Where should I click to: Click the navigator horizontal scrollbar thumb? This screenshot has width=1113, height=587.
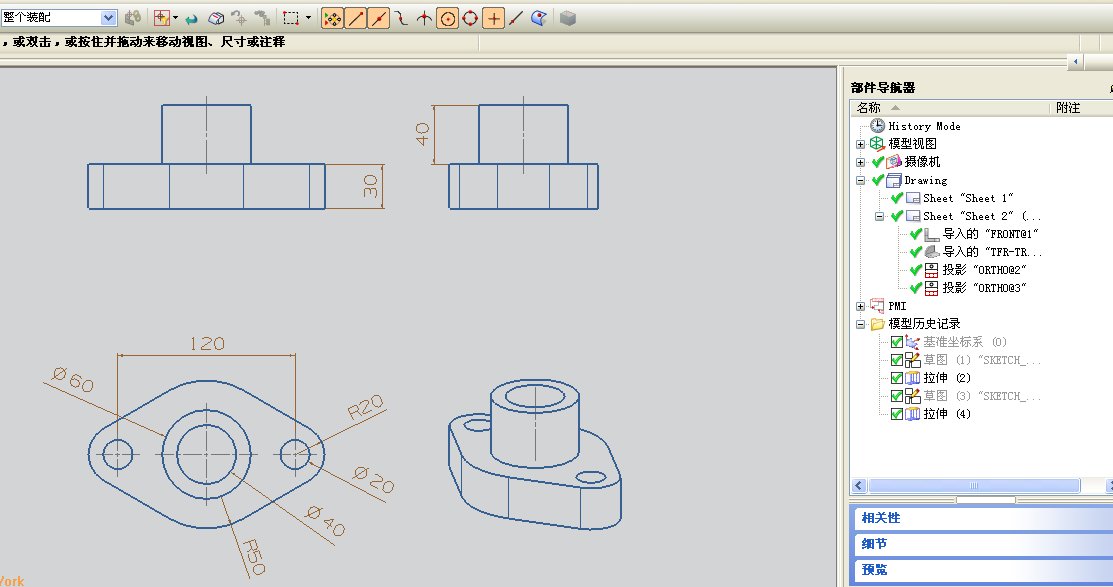pyautogui.click(x=974, y=485)
